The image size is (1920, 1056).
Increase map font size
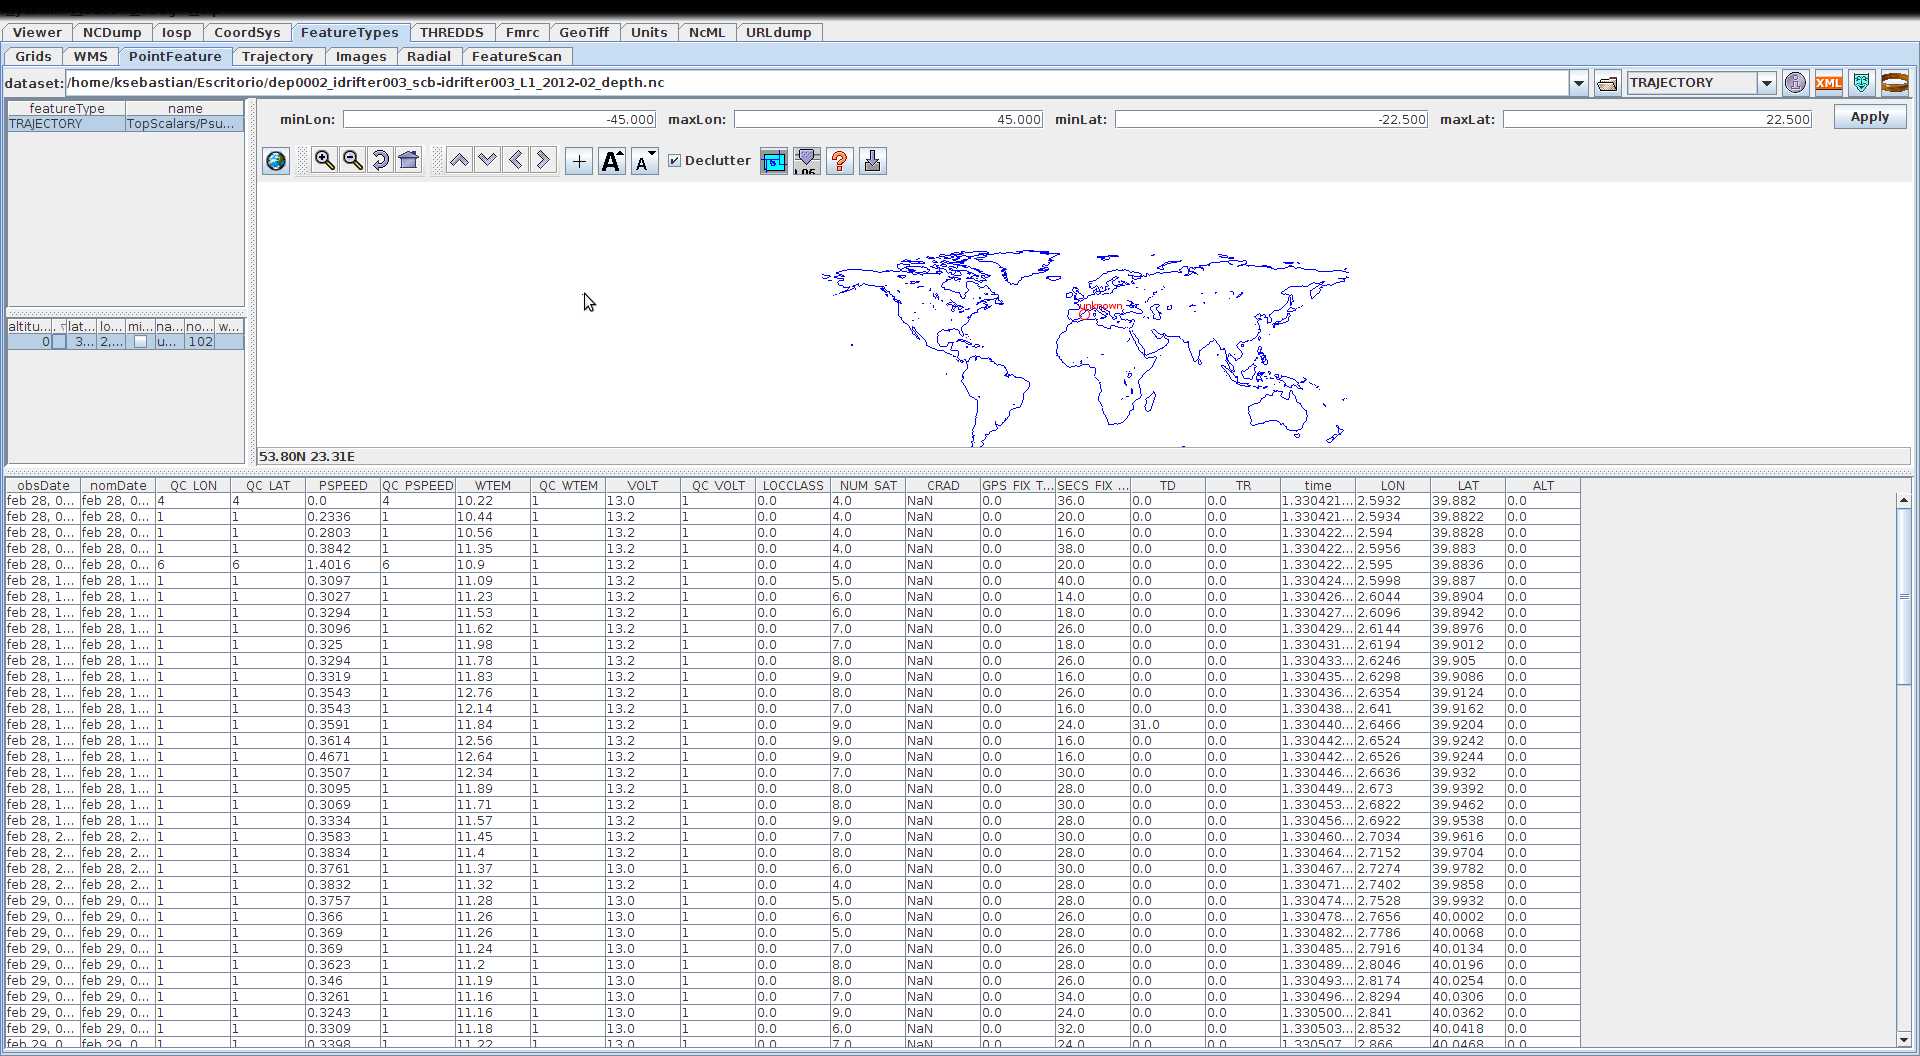click(612, 160)
